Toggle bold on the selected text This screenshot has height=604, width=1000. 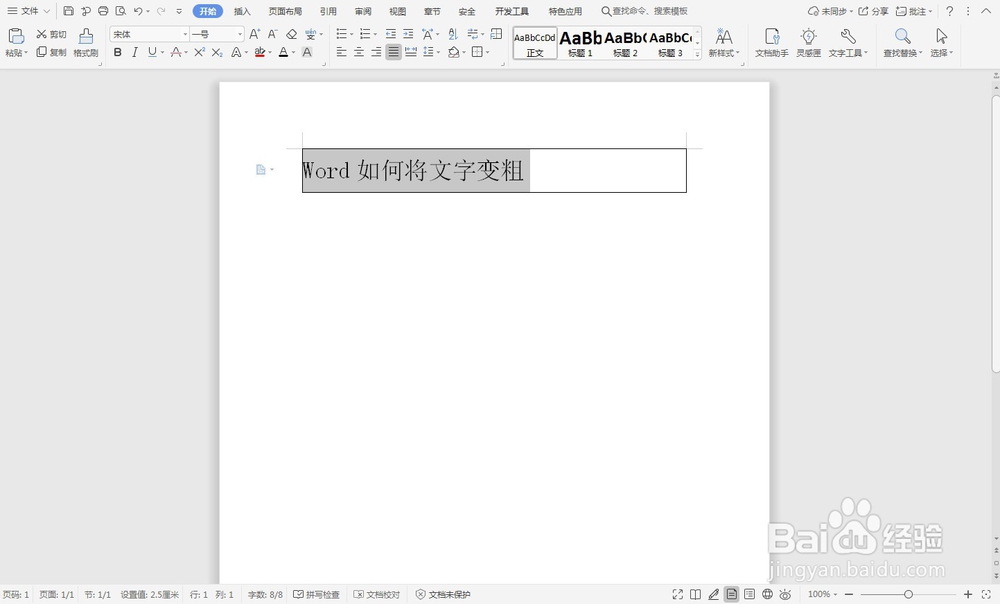pyautogui.click(x=118, y=52)
